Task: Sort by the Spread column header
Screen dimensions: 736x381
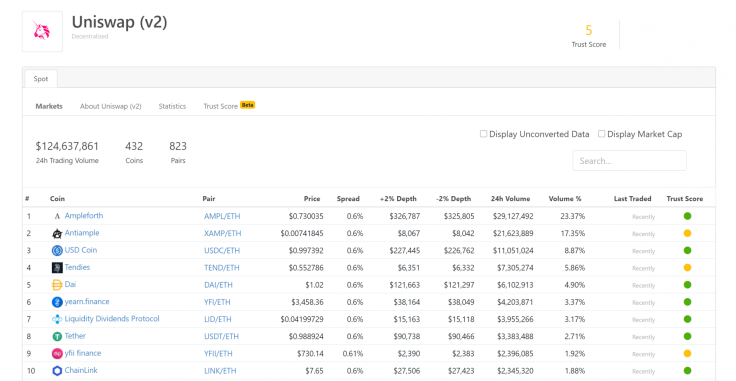Action: 348,199
